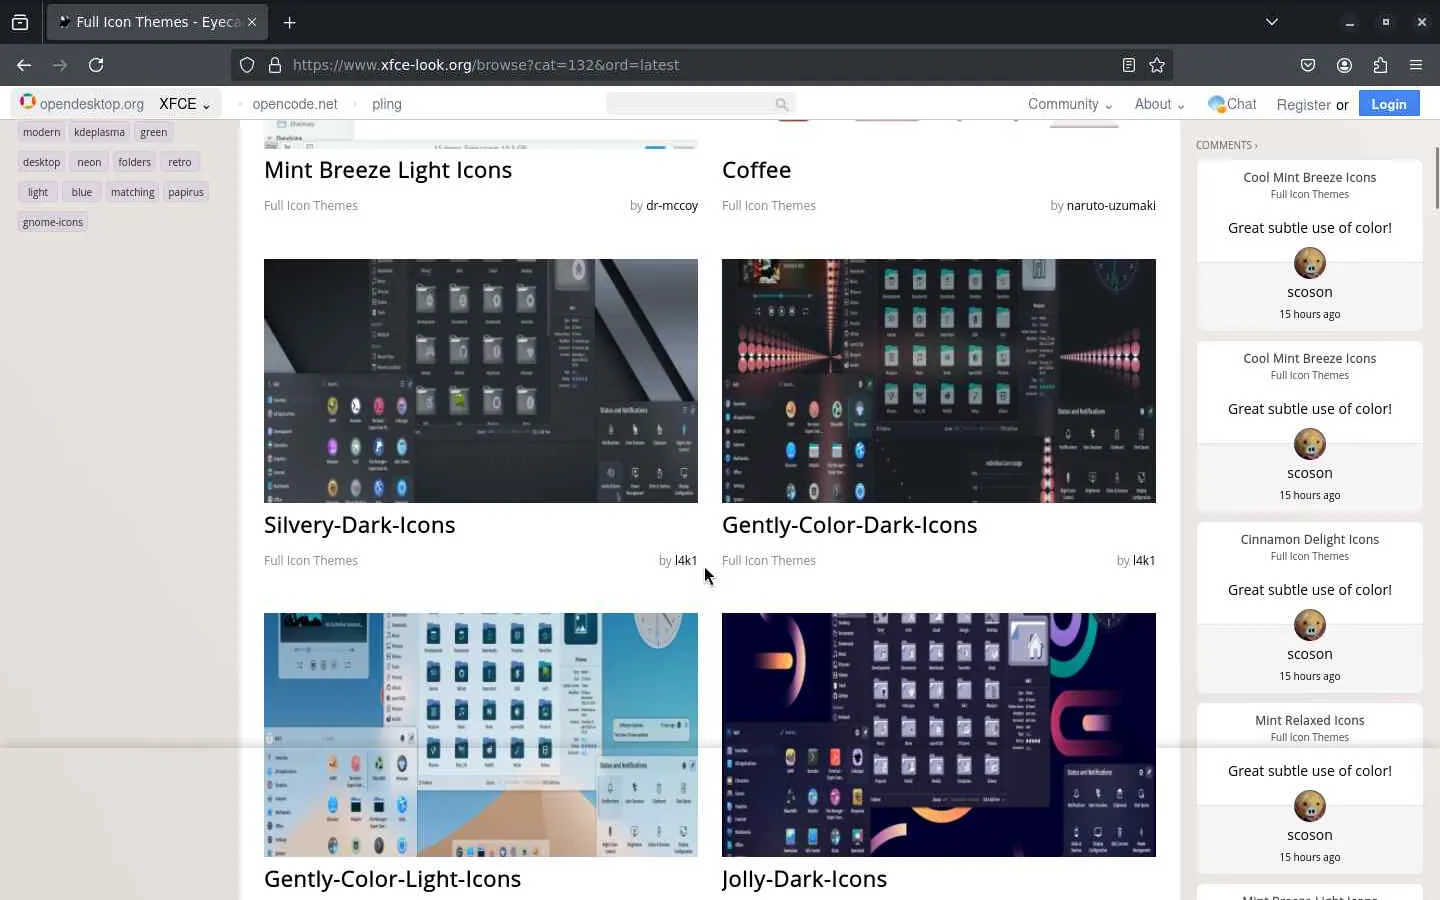Viewport: 1440px width, 900px height.
Task: Open a new tab with plus icon
Action: [289, 22]
